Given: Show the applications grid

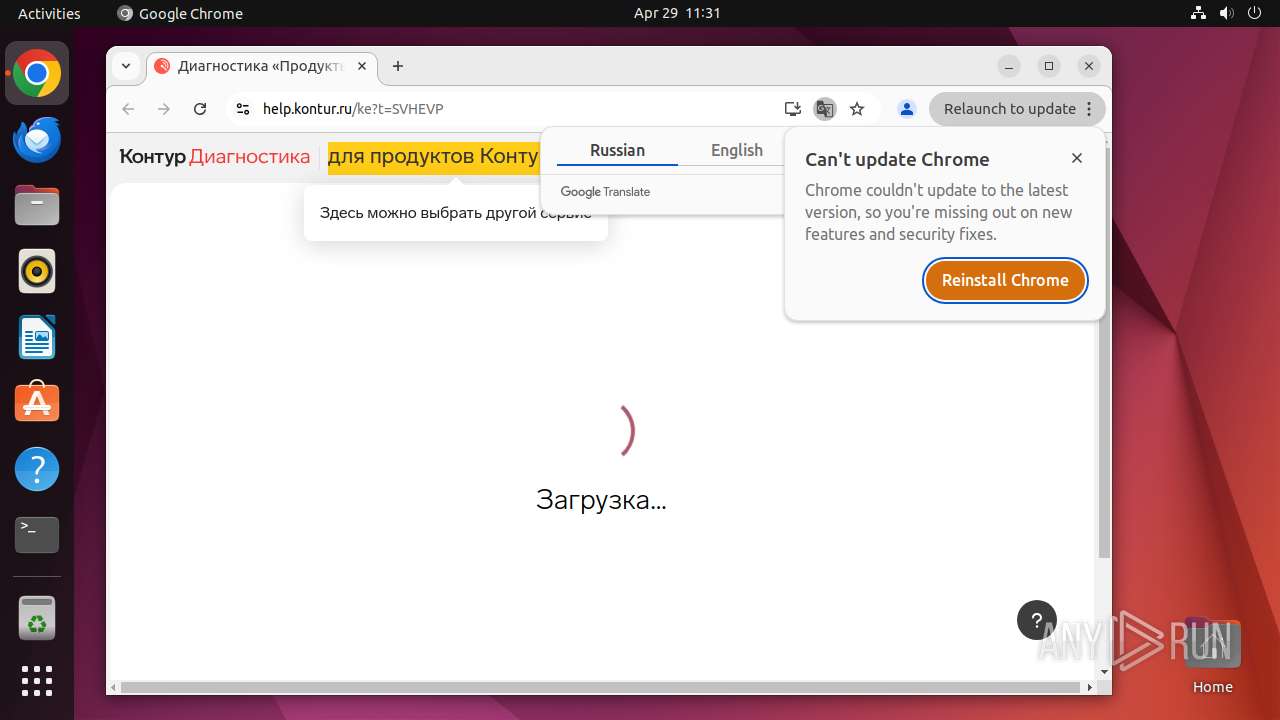Looking at the screenshot, I should [37, 681].
